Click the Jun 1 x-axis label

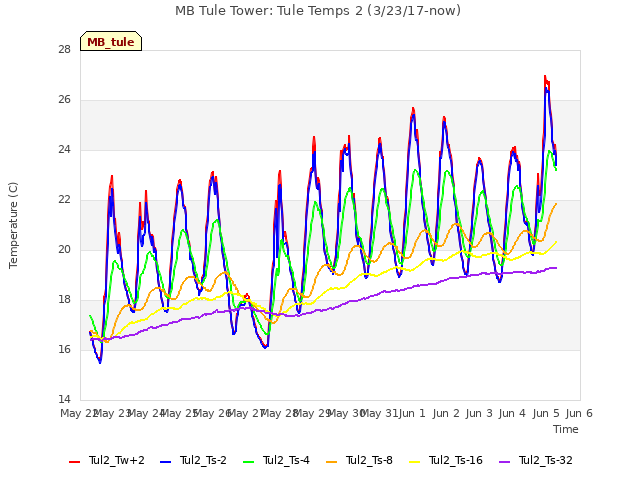coord(412,413)
